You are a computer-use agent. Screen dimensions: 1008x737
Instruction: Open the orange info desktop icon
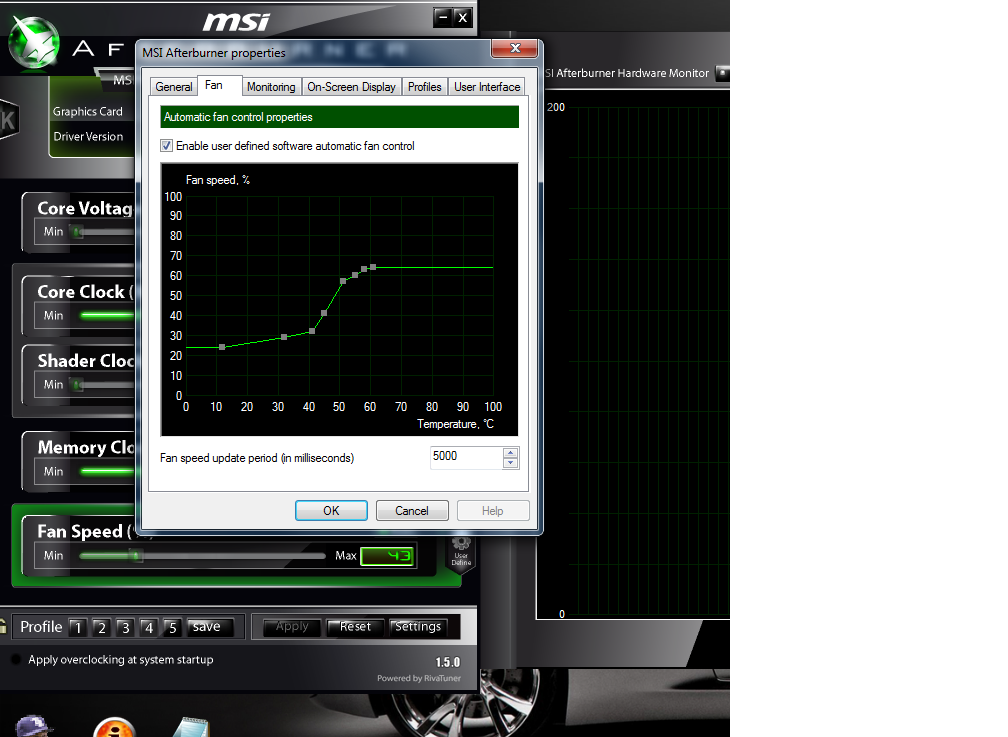pos(114,727)
